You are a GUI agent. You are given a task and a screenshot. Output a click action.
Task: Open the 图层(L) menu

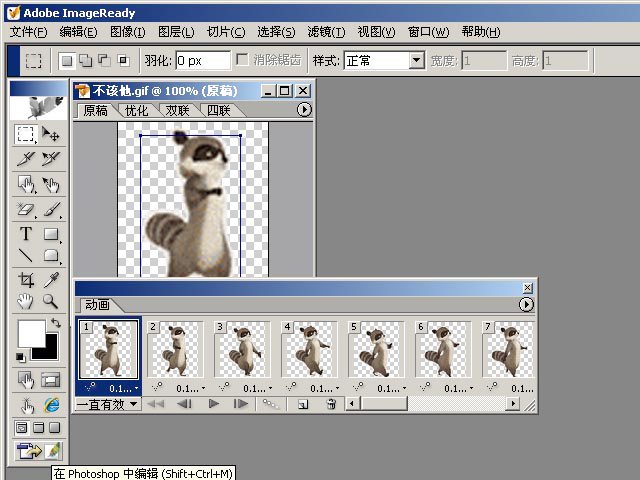pos(176,31)
